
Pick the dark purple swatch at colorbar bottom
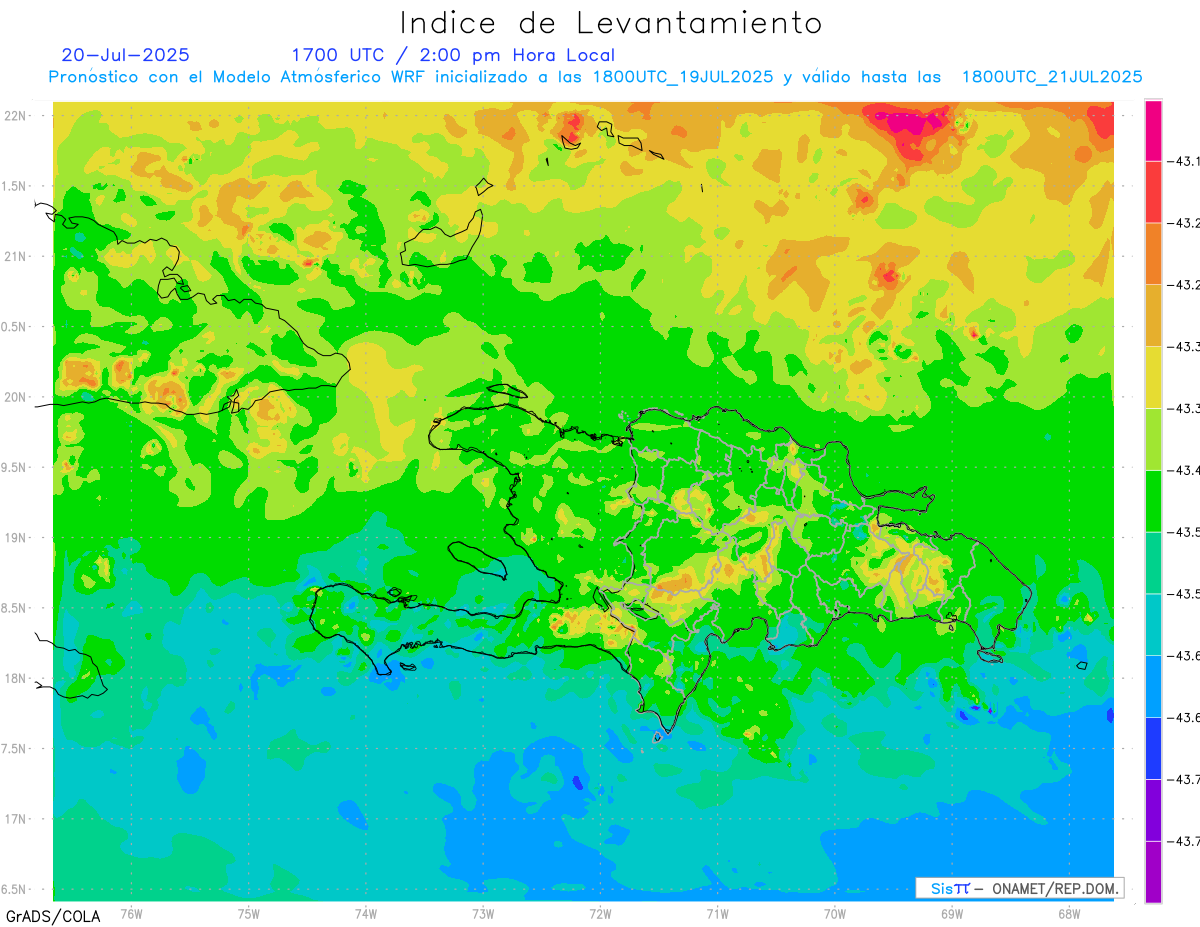coord(1153,872)
